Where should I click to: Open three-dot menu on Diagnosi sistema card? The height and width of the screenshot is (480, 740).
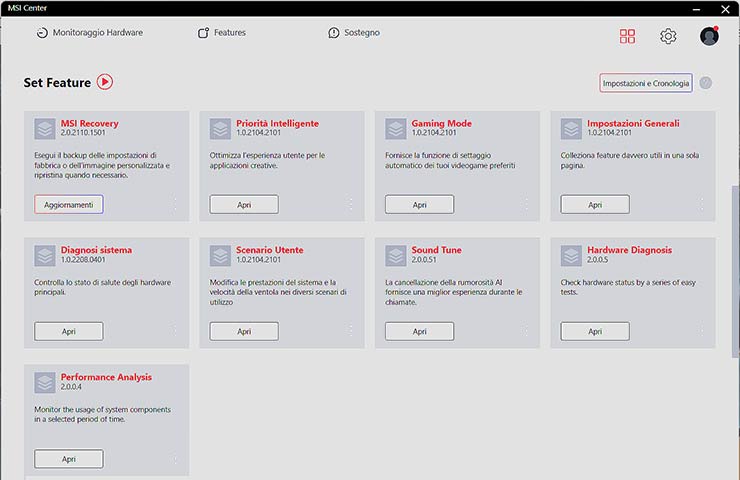(x=174, y=331)
